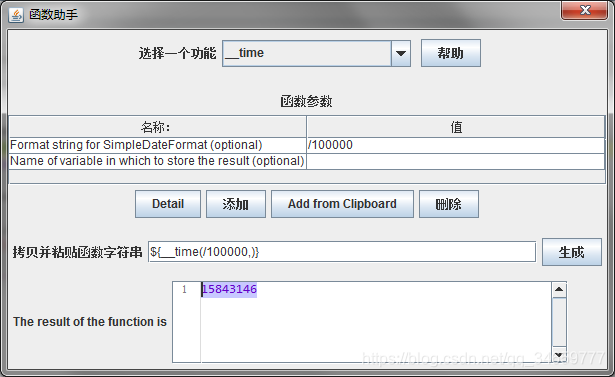Click the result area scroll up arrow
Viewport: 615px width, 377px height.
click(559, 290)
